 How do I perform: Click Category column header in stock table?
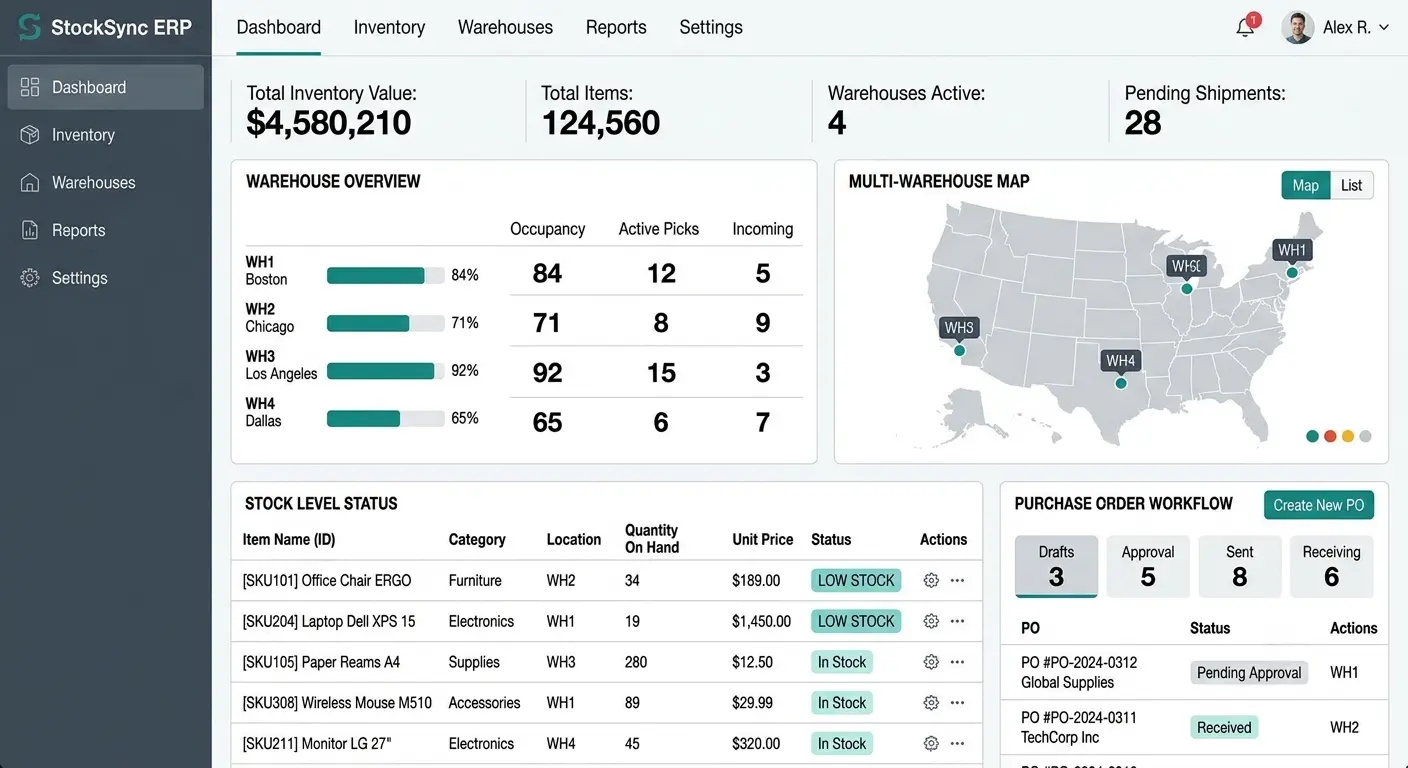point(477,539)
